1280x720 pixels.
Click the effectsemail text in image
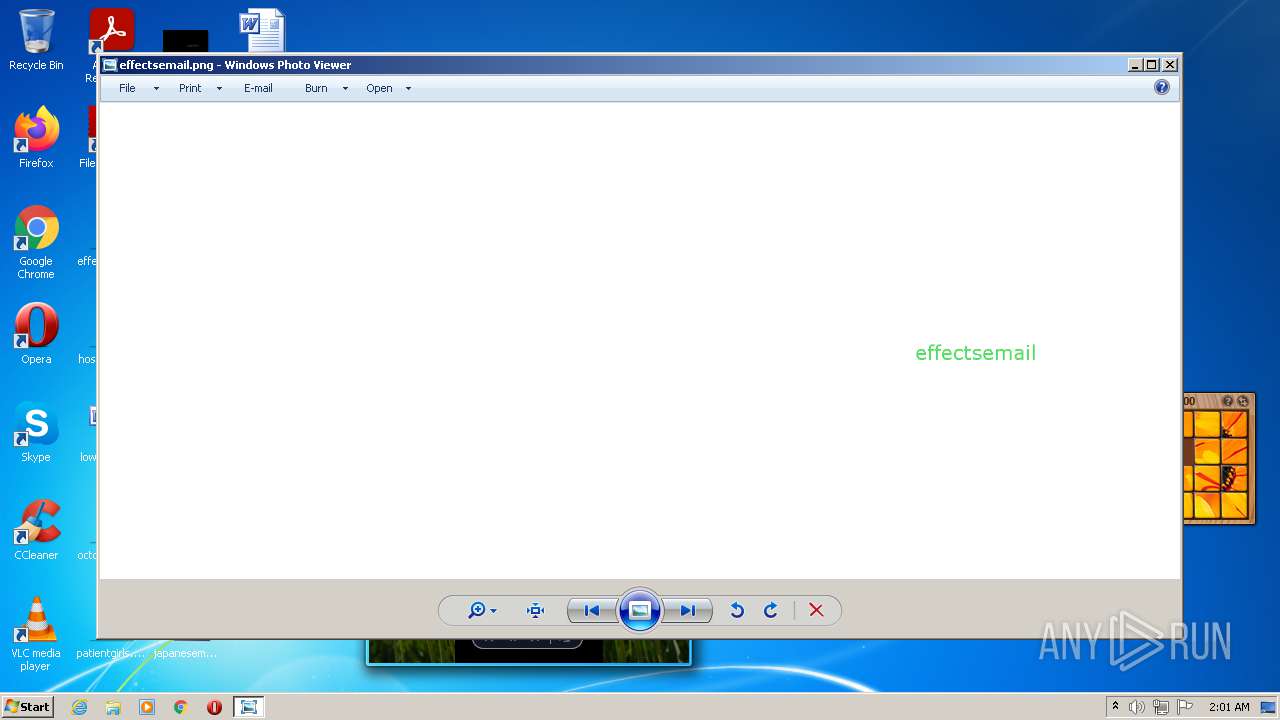point(975,353)
